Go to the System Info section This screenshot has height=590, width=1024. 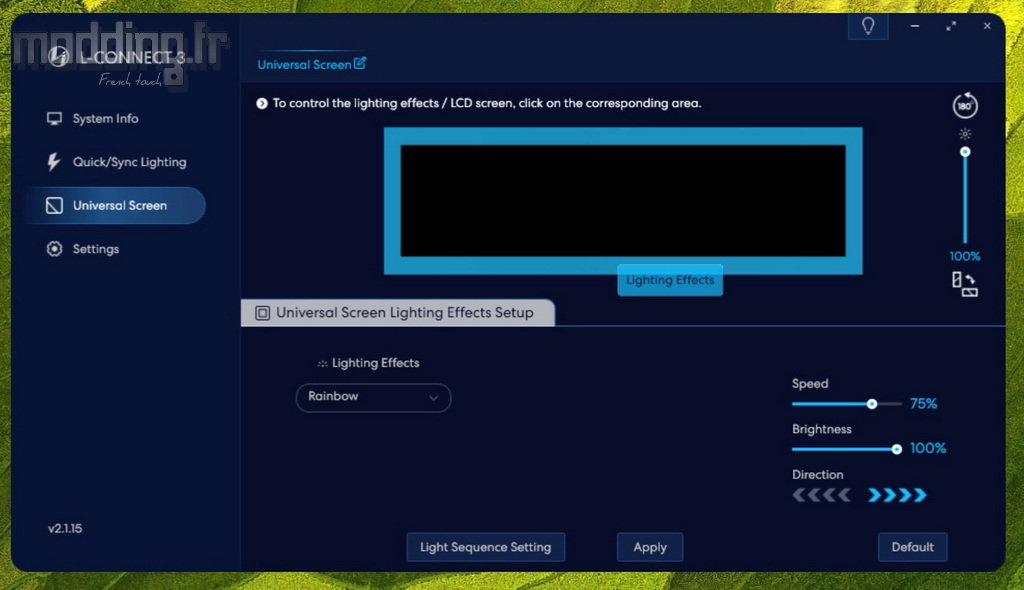105,119
